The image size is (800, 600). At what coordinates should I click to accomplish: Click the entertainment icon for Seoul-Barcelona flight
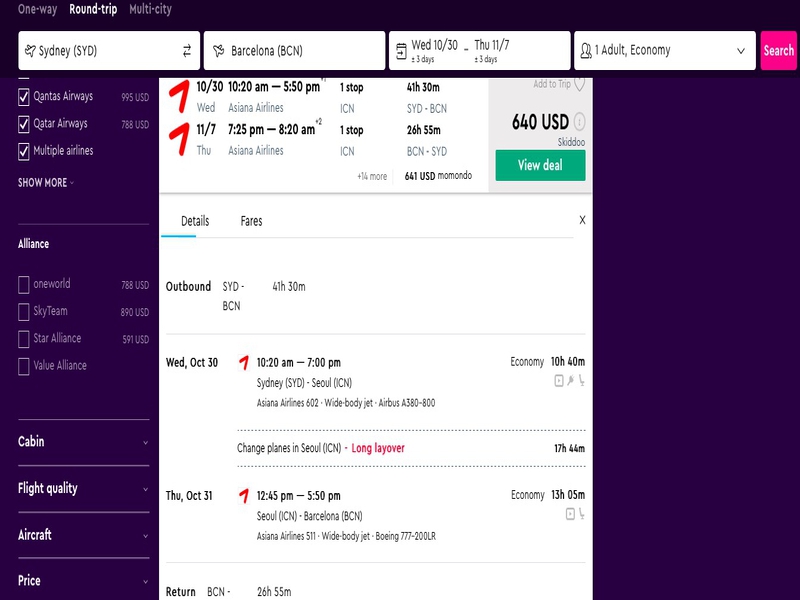[x=570, y=514]
